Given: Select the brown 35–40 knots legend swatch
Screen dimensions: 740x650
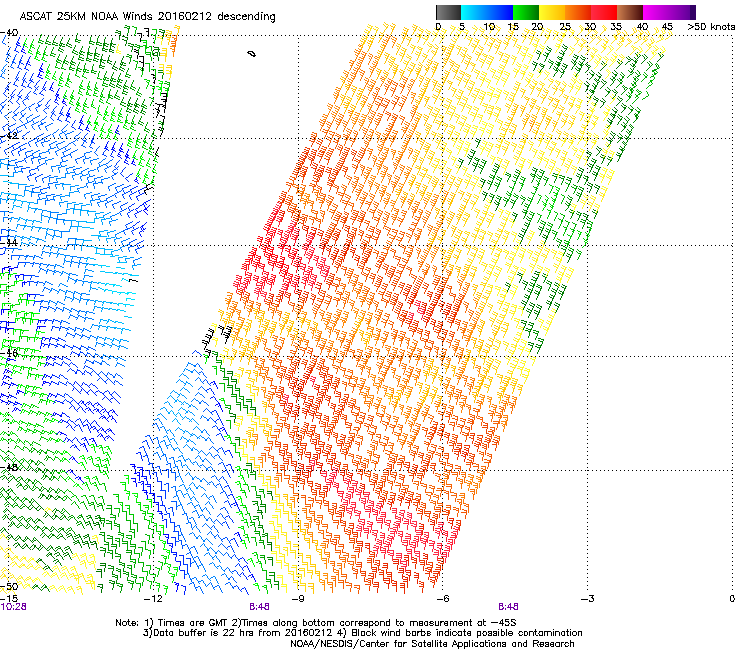Looking at the screenshot, I should point(630,12).
